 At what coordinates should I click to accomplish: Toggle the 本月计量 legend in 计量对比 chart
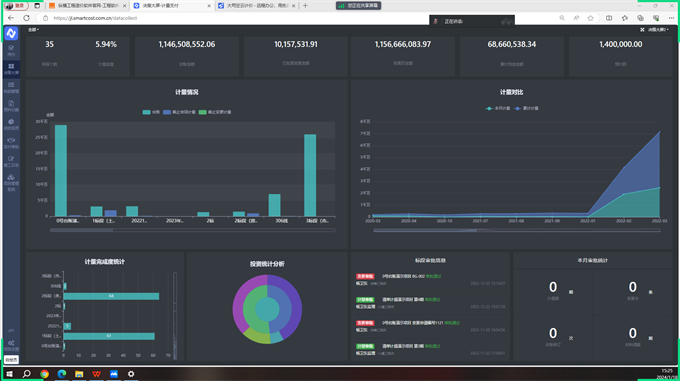(x=498, y=108)
